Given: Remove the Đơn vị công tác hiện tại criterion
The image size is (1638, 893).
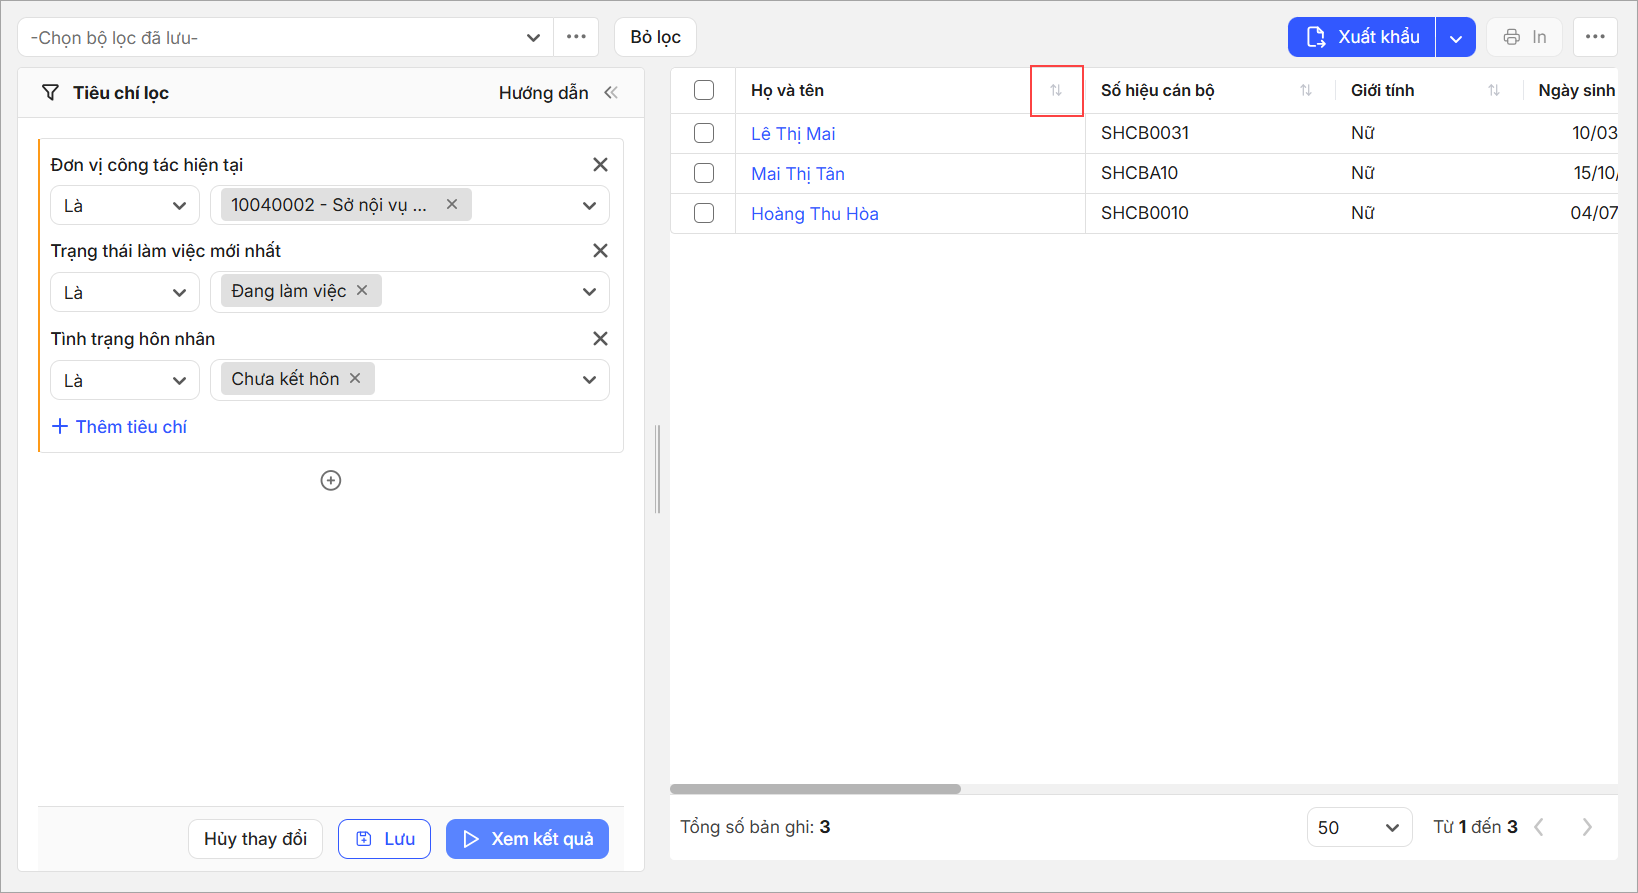Looking at the screenshot, I should click(x=600, y=165).
